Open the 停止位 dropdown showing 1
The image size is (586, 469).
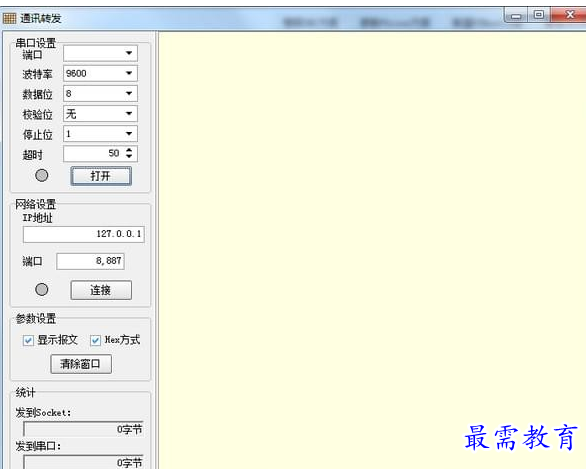(100, 134)
